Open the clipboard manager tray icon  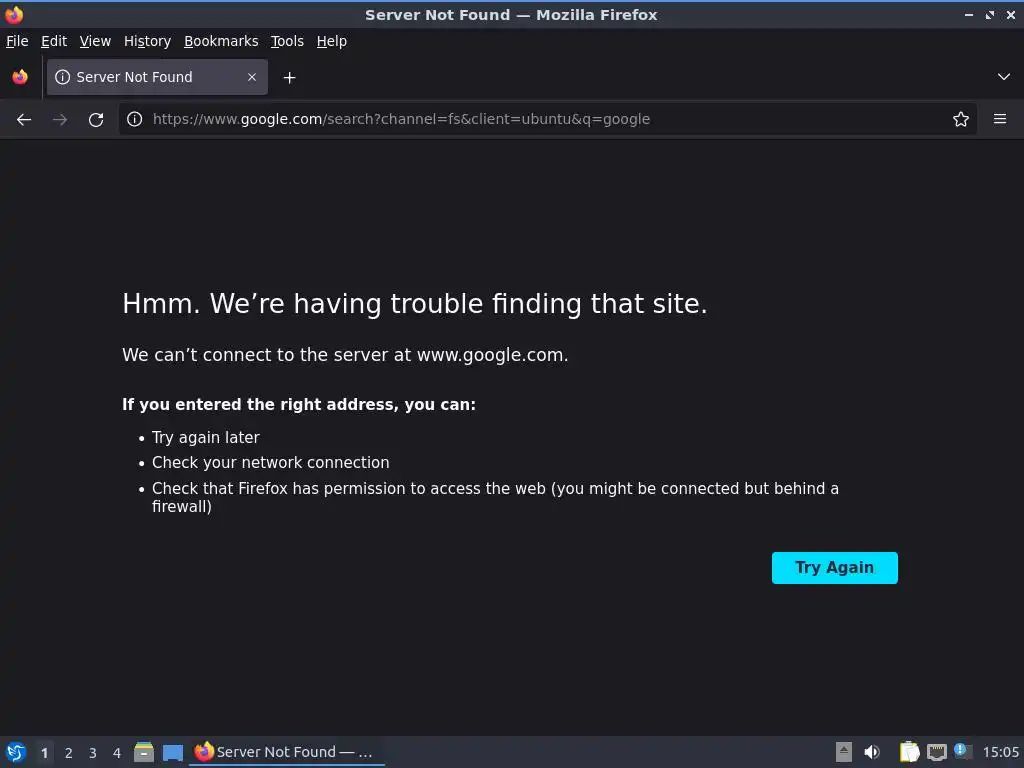(909, 752)
